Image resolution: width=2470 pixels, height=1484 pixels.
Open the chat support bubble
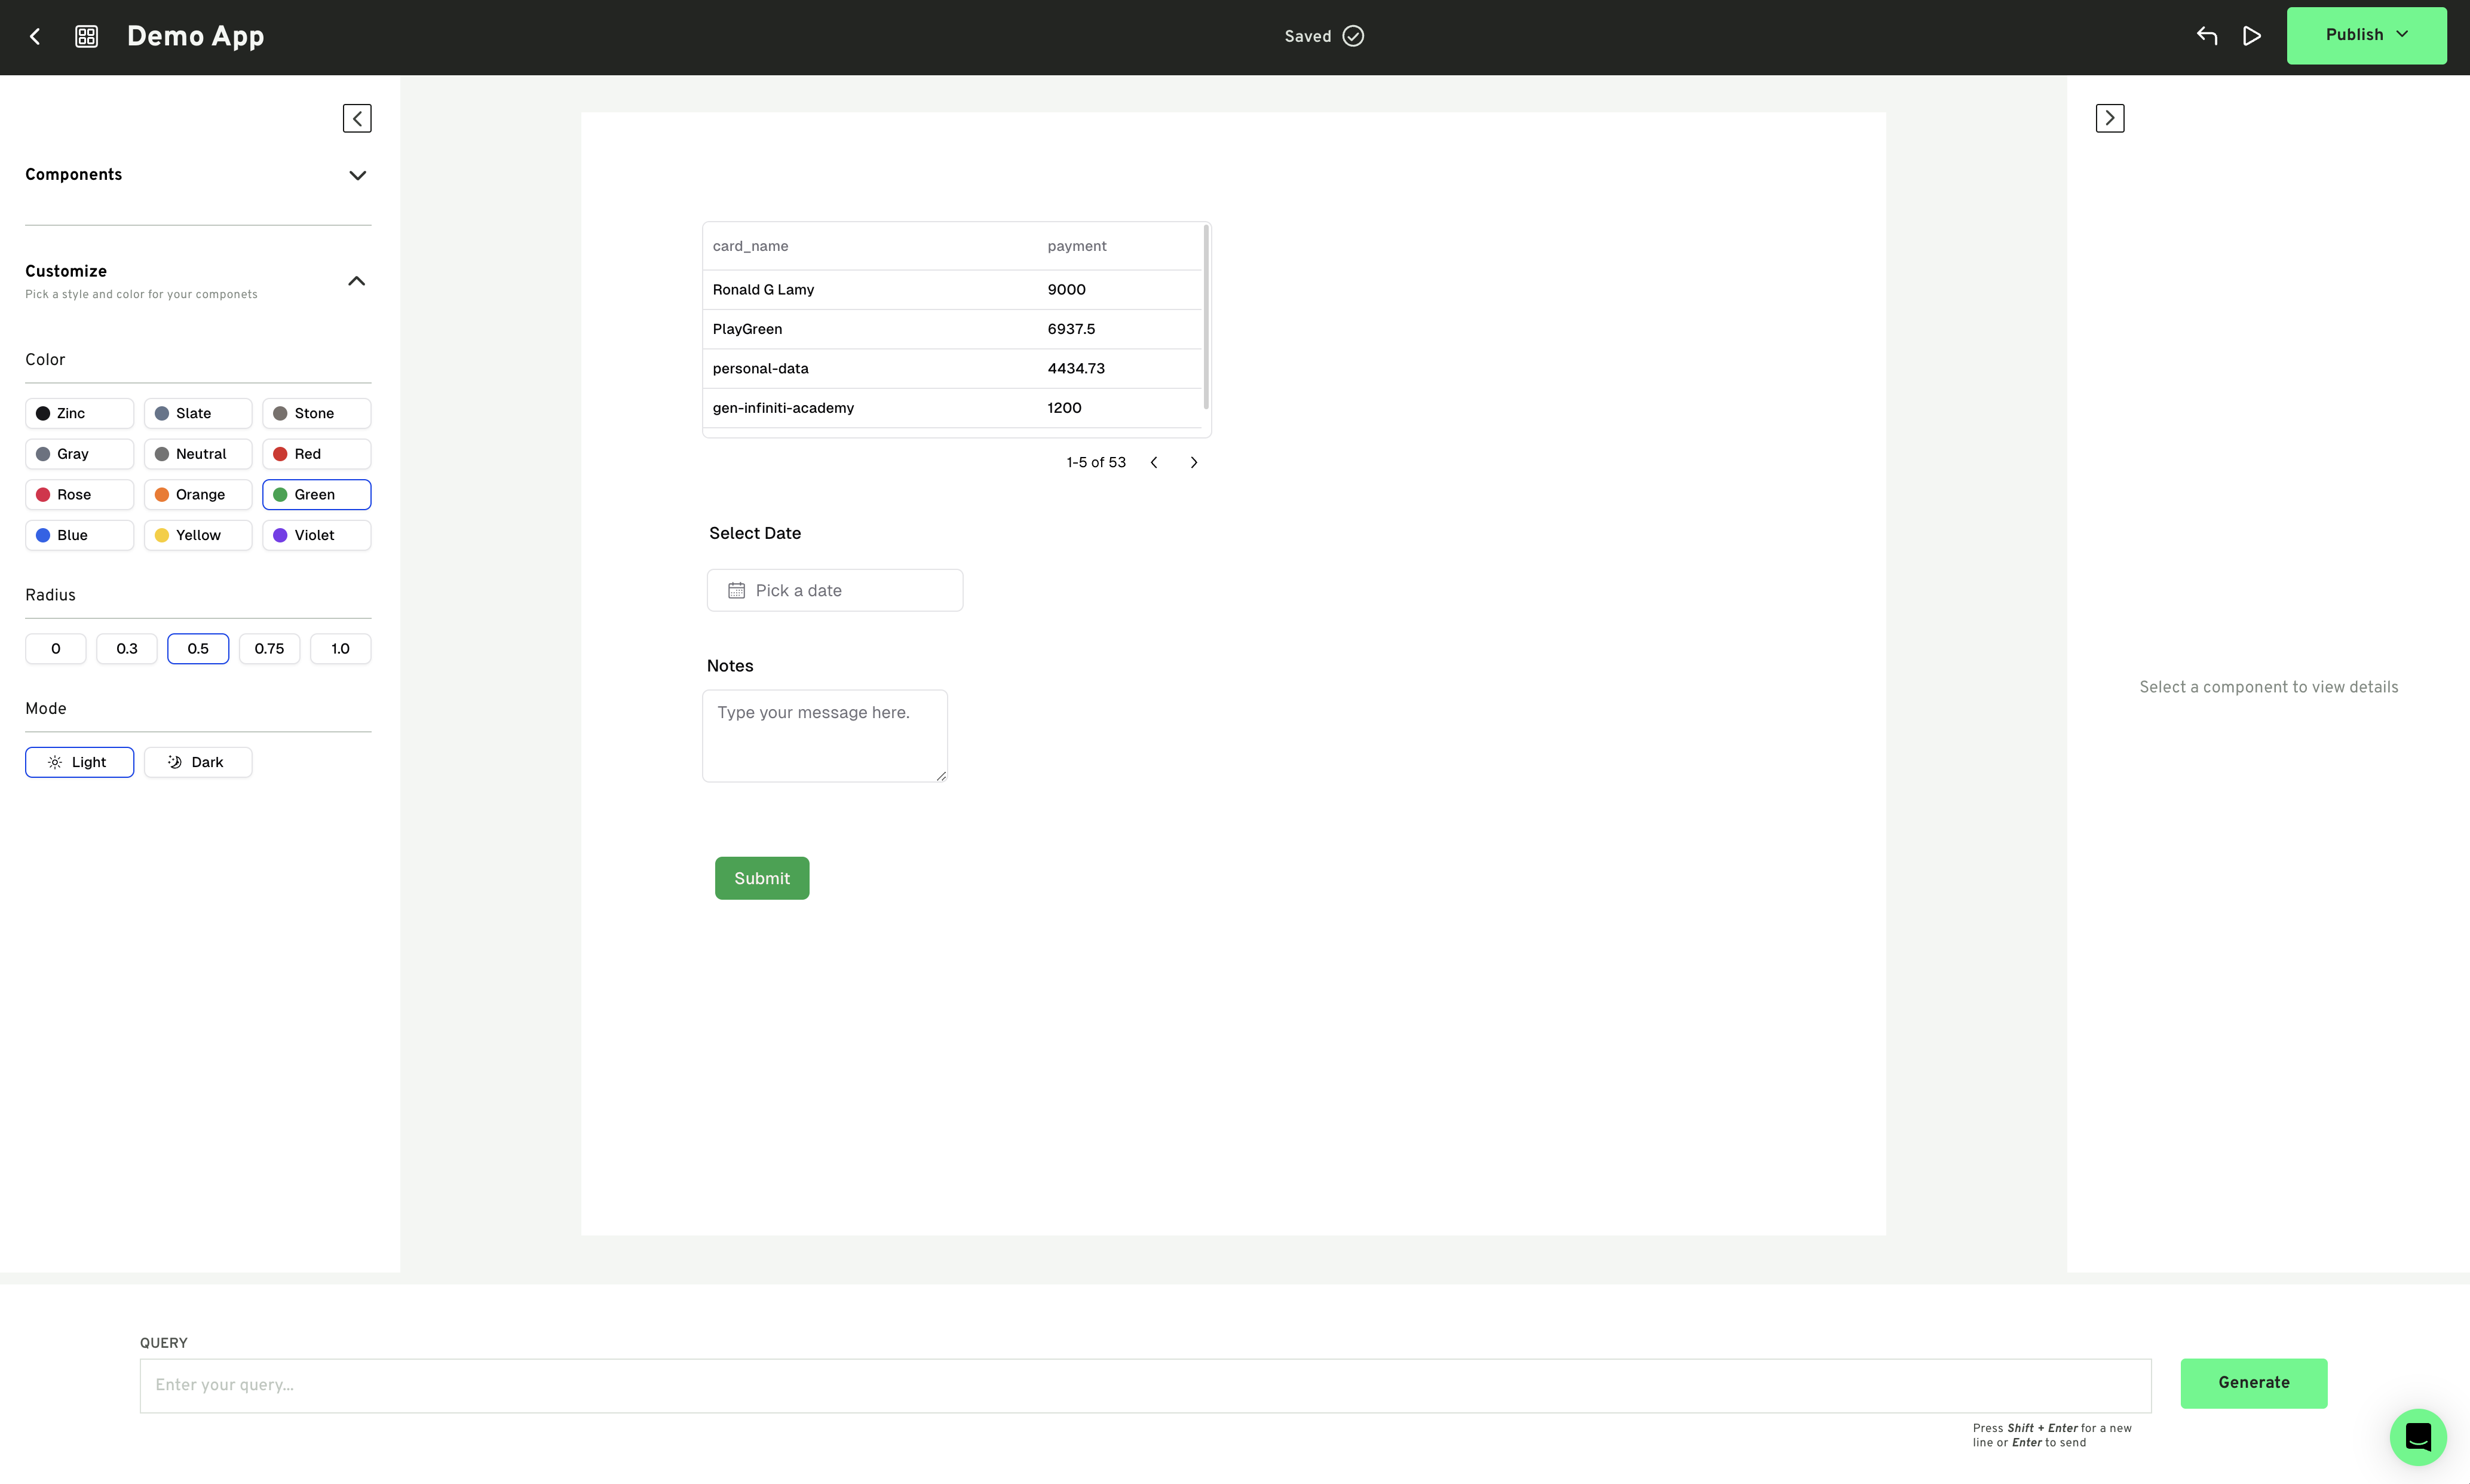click(x=2417, y=1436)
